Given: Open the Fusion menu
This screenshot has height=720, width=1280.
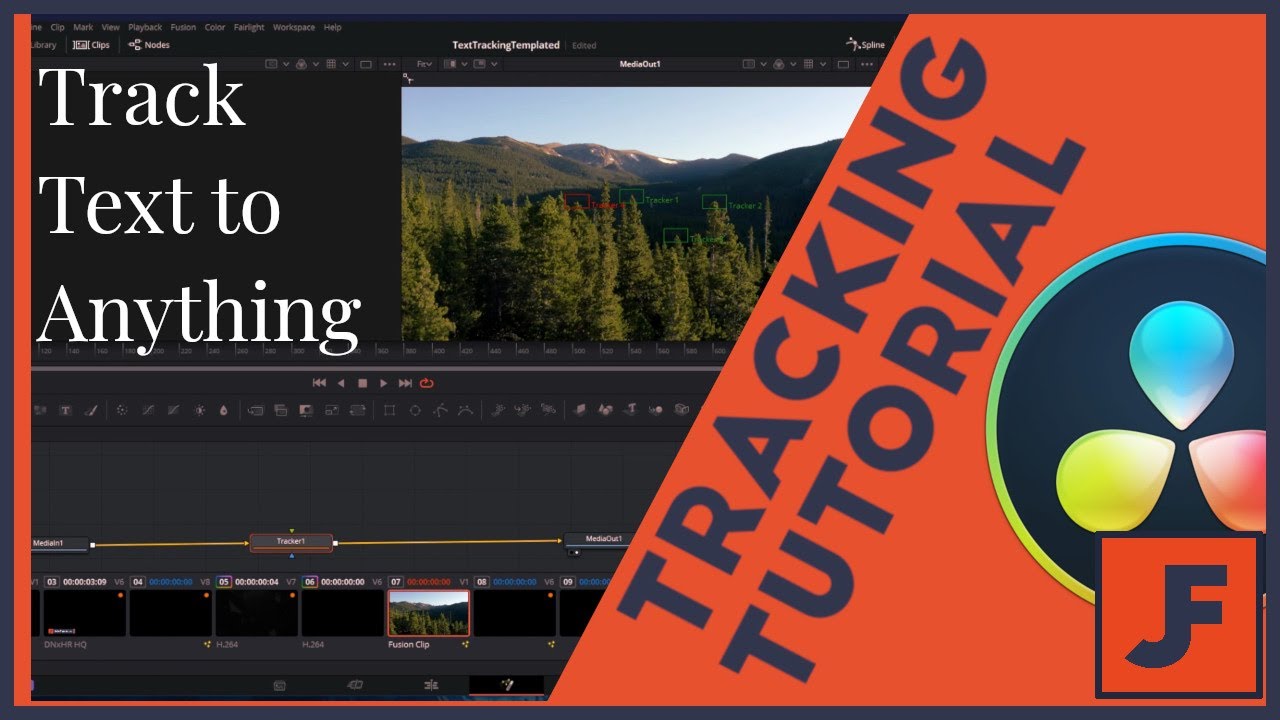Looking at the screenshot, I should pos(183,27).
